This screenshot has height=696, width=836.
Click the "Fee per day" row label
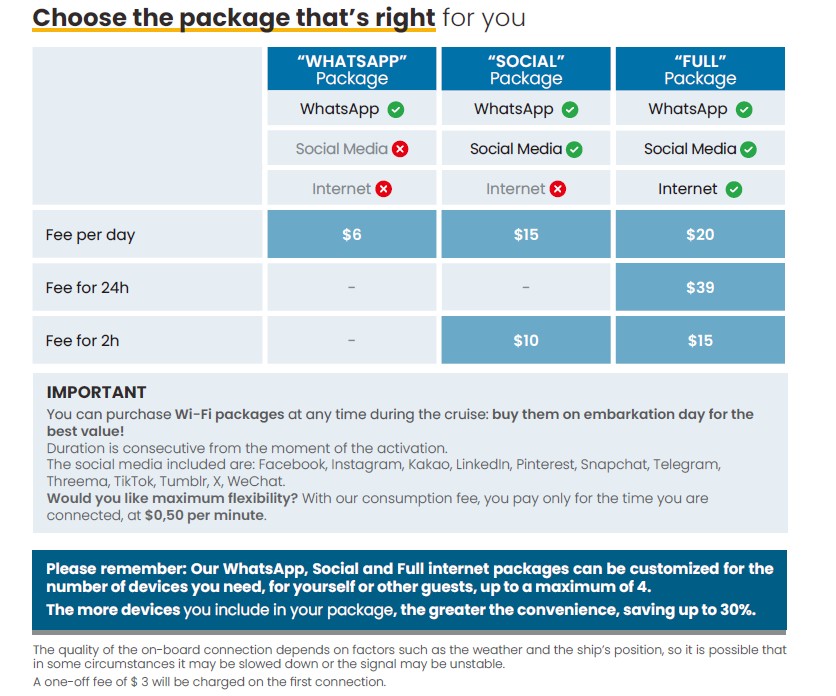tap(90, 235)
